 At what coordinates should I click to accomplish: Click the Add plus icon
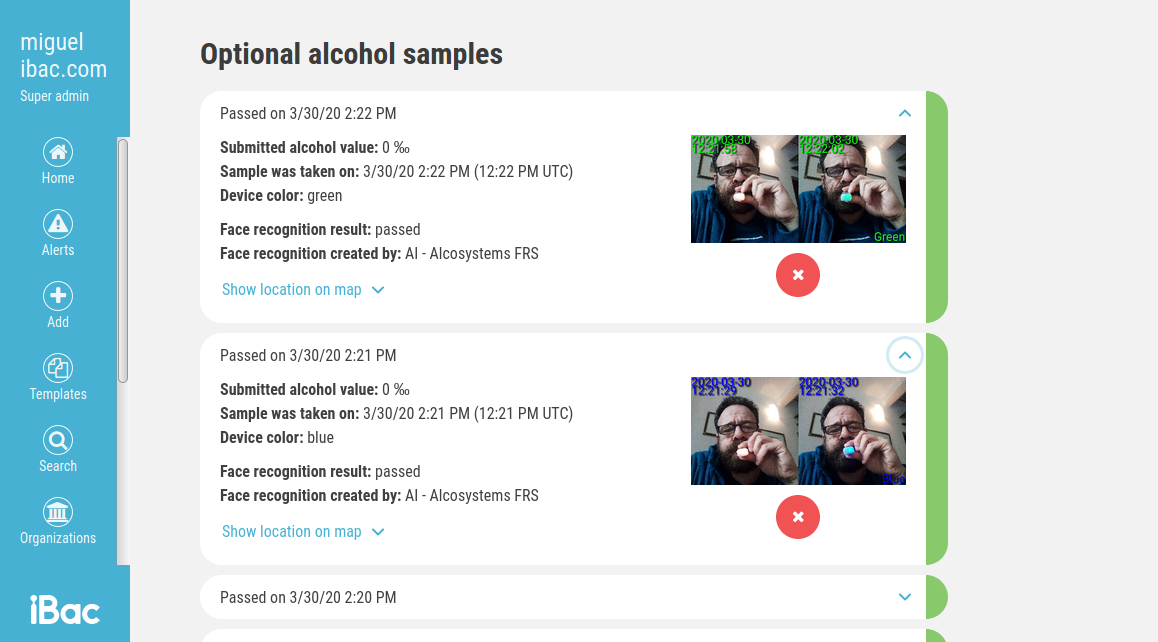[58, 297]
